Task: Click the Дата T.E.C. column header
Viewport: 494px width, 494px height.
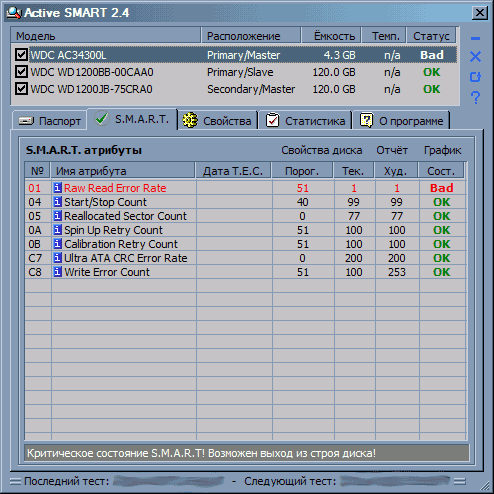Action: (x=233, y=171)
